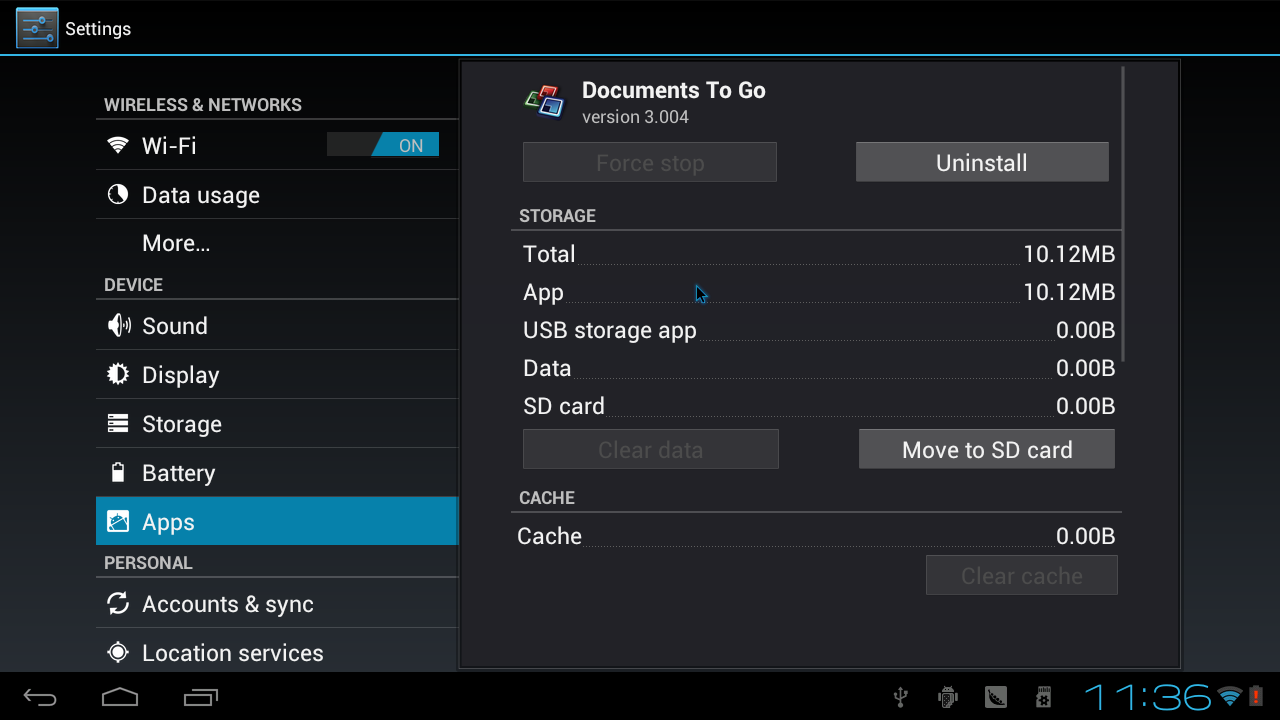Image resolution: width=1280 pixels, height=720 pixels.
Task: Click the CACHE section header
Action: (x=547, y=498)
